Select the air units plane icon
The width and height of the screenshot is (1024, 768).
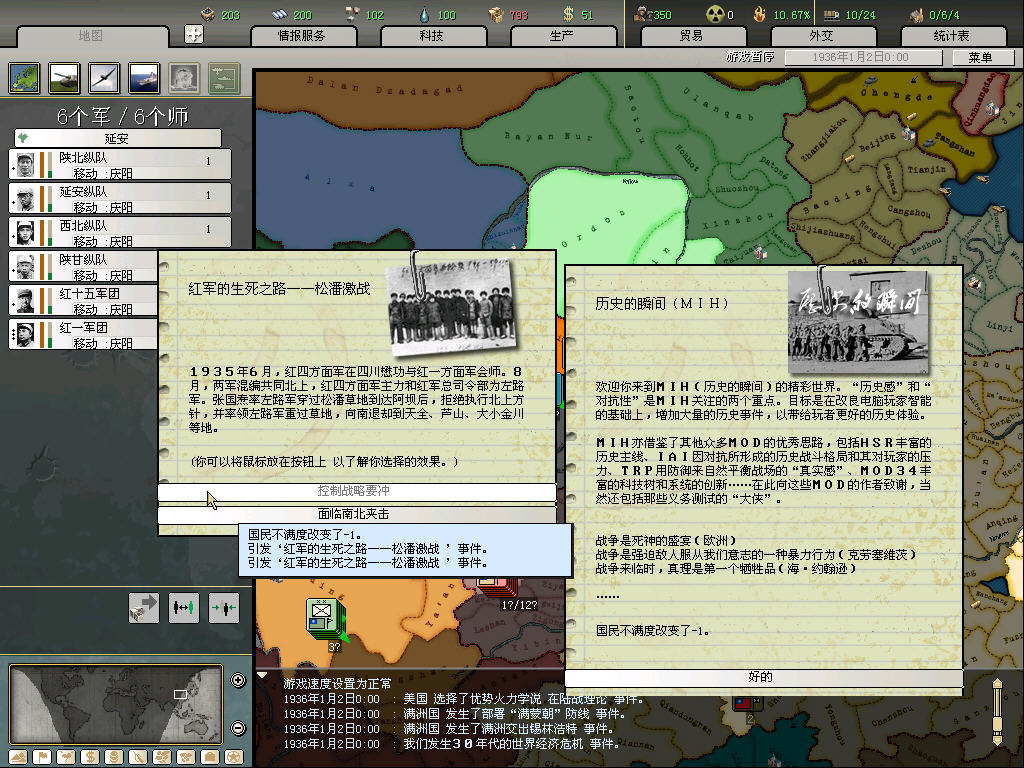point(104,77)
